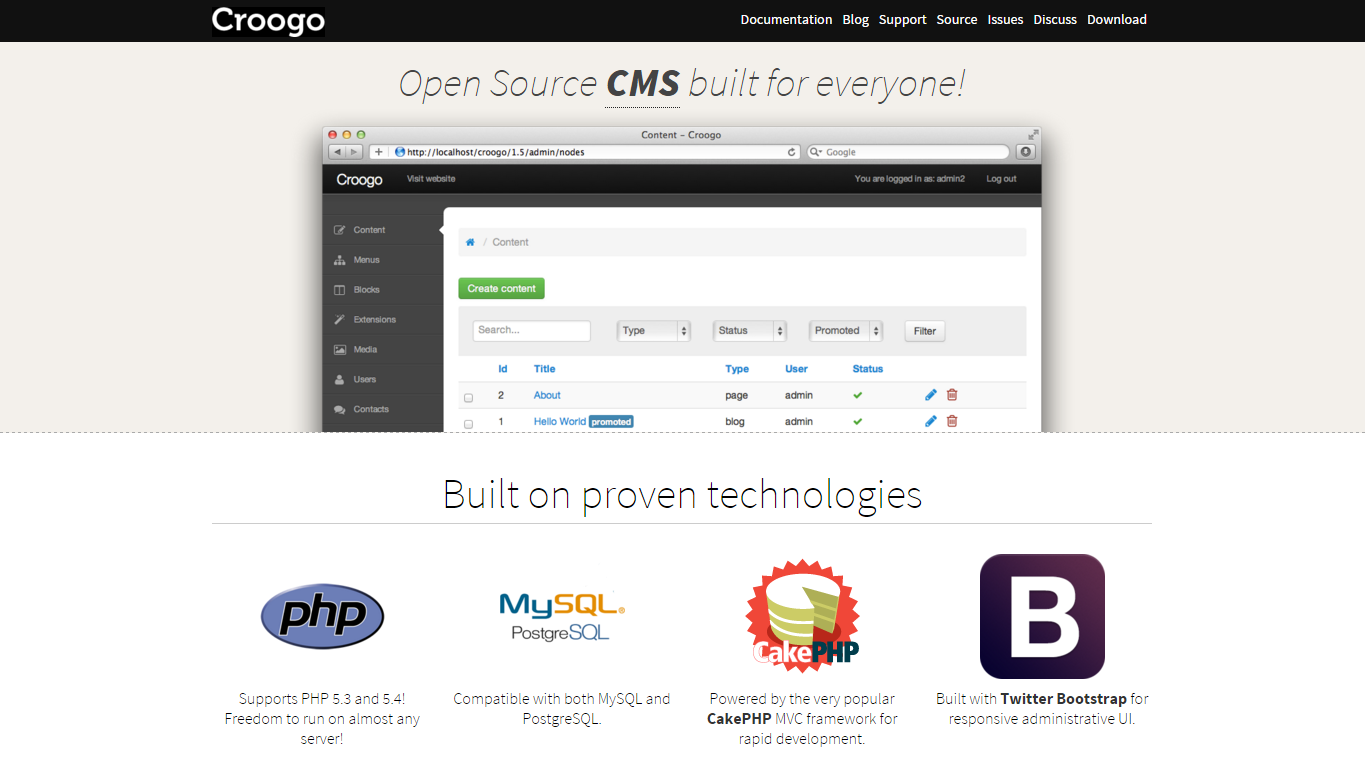Click the edit pencil for About row
This screenshot has width=1365, height=757.
[x=931, y=395]
